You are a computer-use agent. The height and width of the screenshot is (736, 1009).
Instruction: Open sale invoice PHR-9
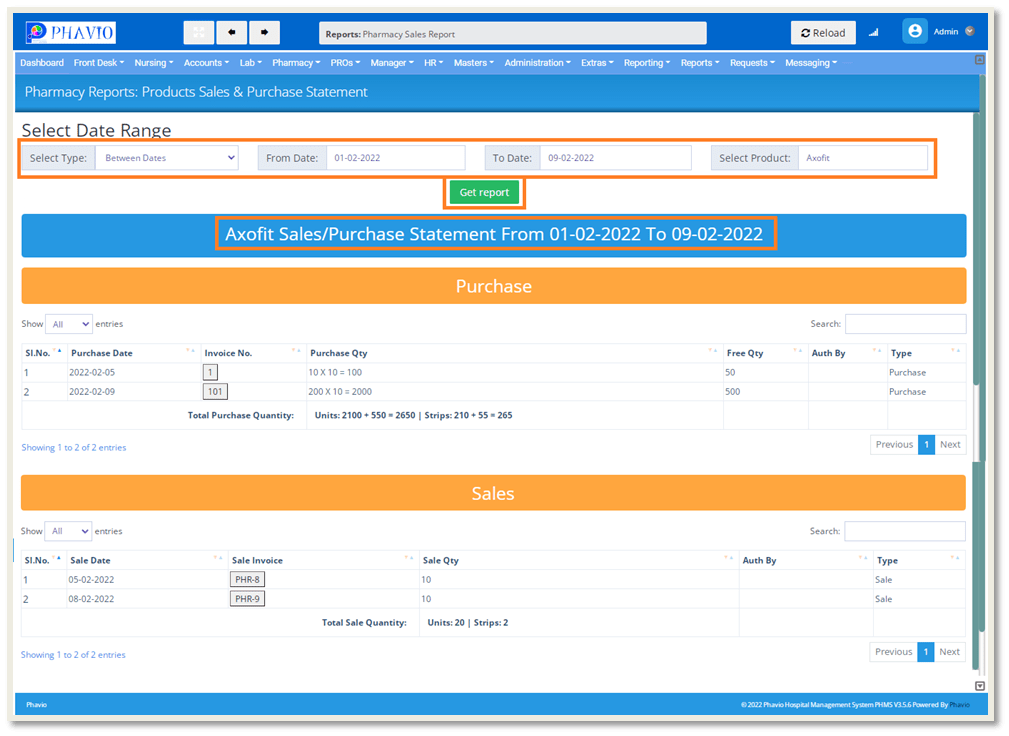247,598
